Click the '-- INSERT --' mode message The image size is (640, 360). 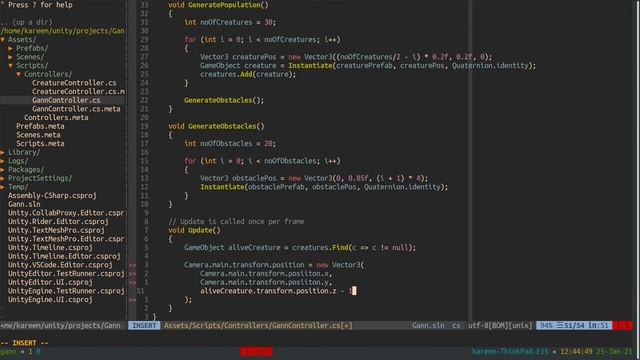[24, 343]
